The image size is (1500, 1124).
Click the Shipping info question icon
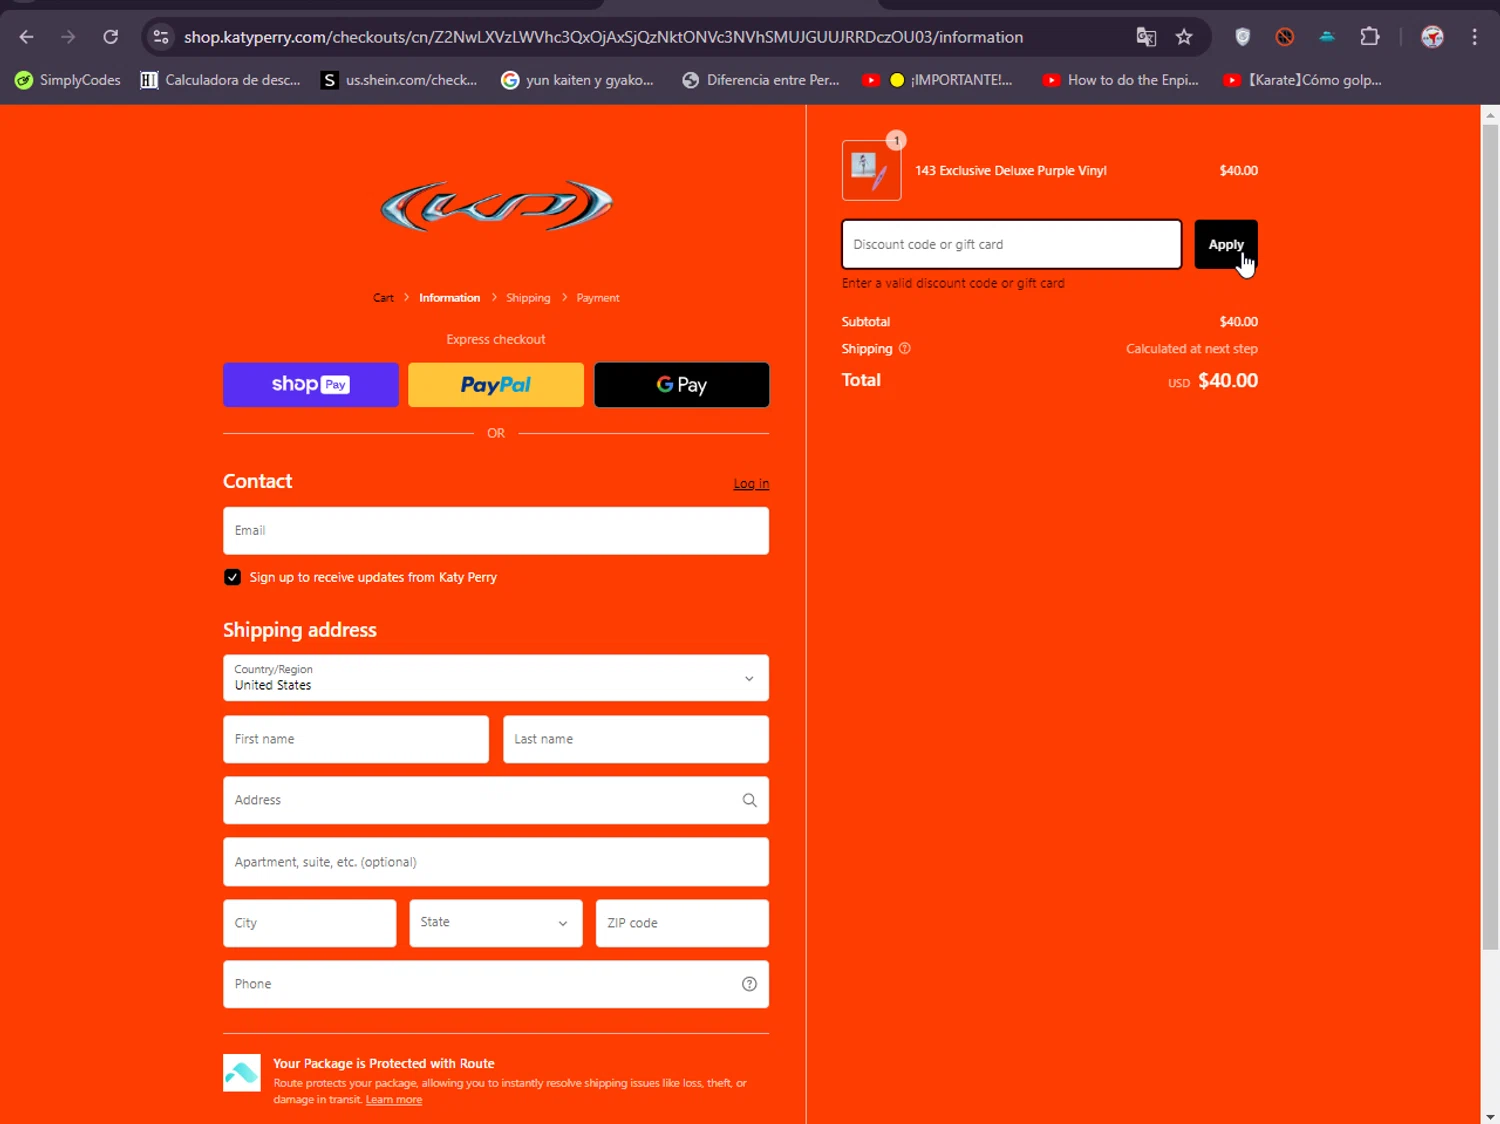tap(905, 349)
